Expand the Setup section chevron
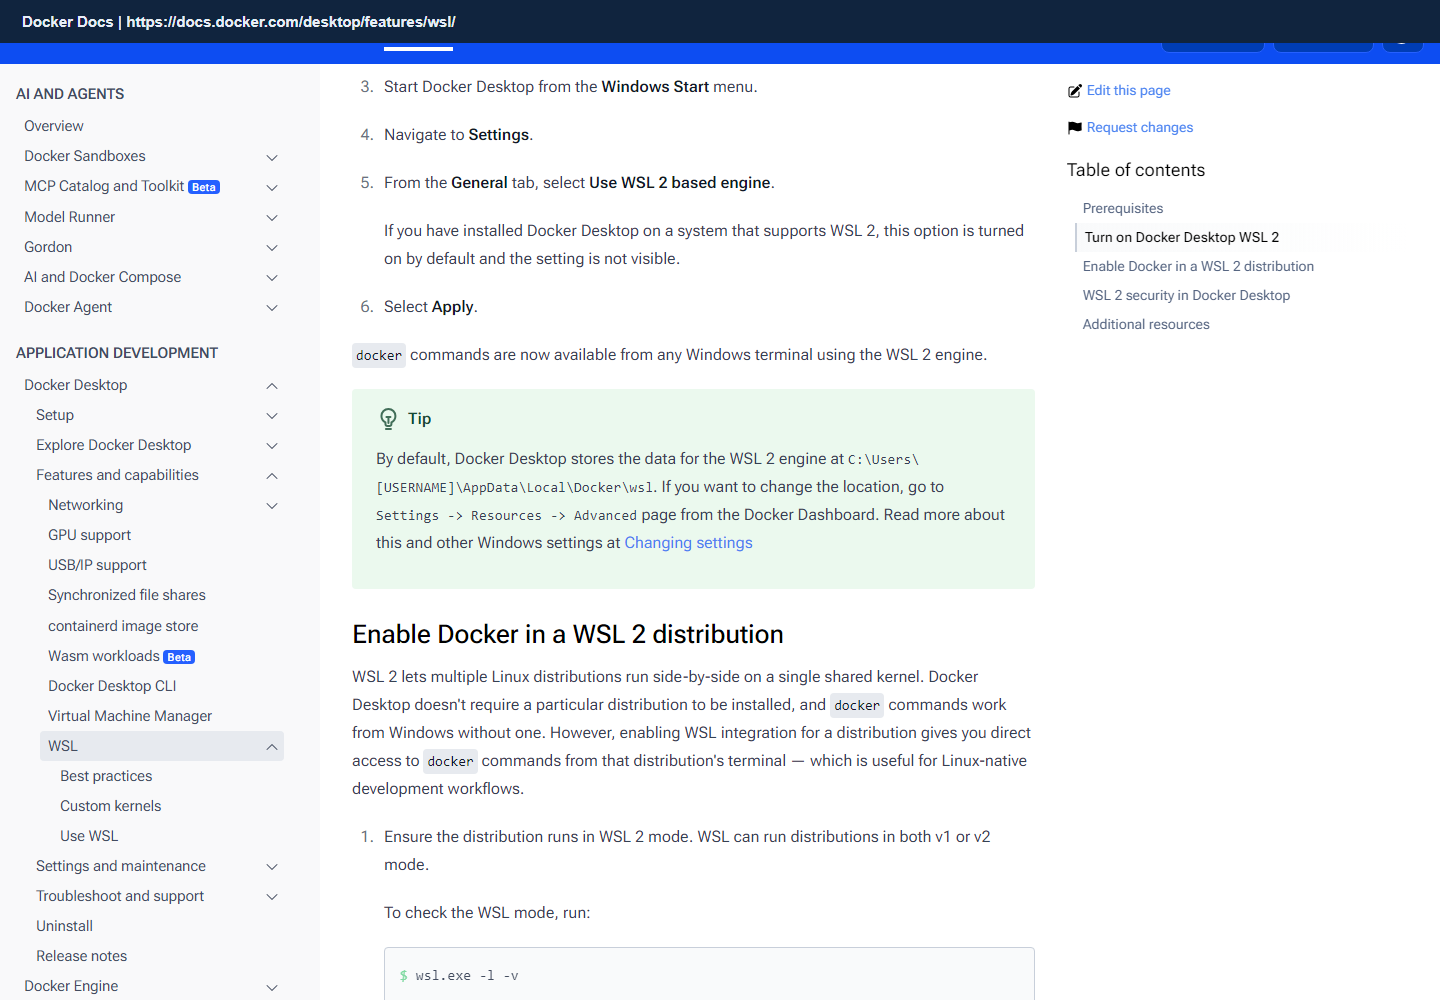 coord(272,415)
